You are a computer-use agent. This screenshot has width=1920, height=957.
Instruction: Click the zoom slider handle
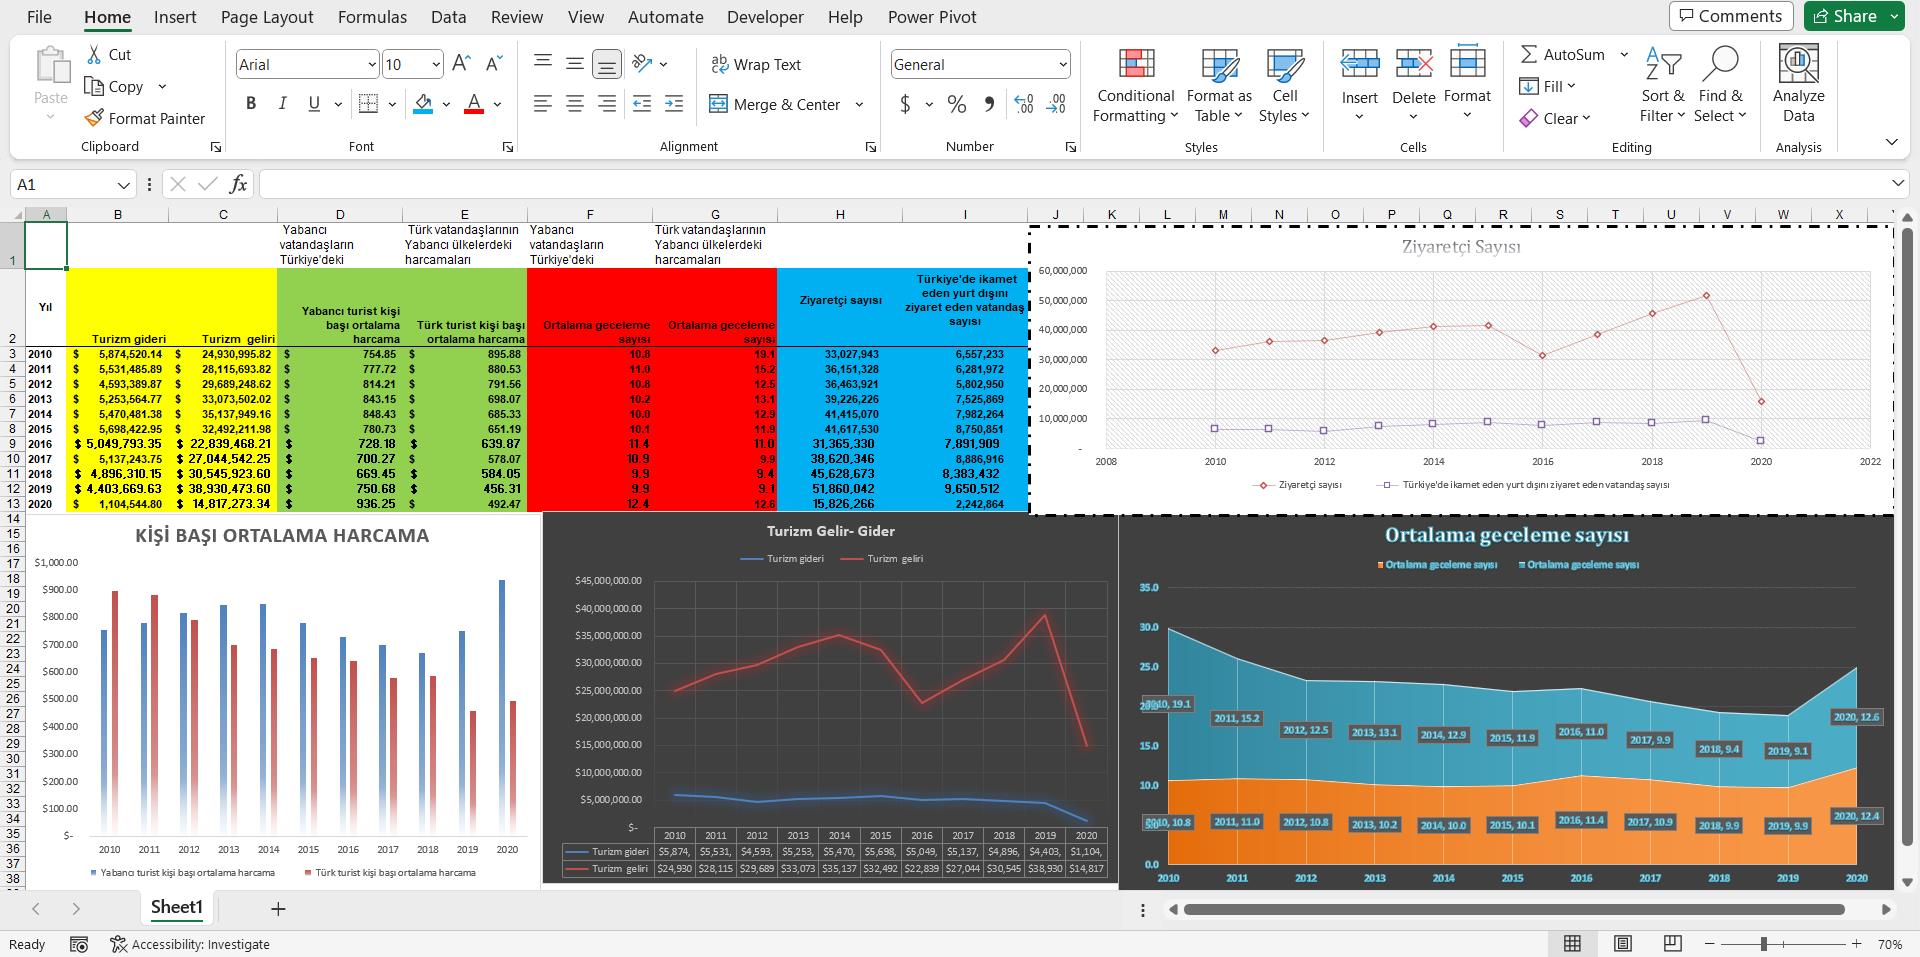pos(1764,944)
